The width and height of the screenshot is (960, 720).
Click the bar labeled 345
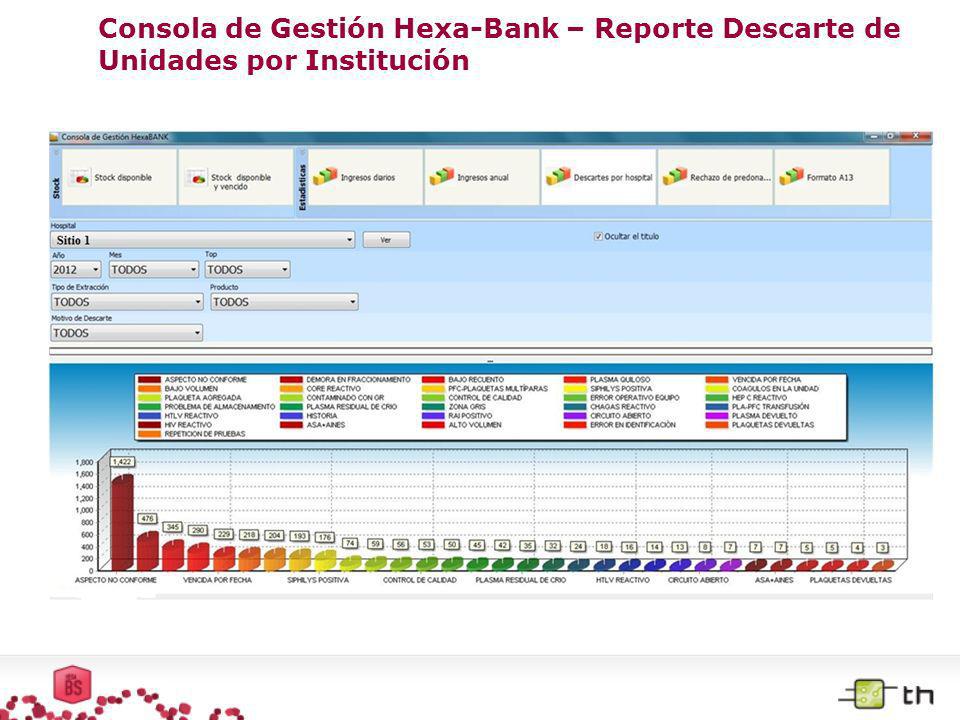tap(173, 555)
